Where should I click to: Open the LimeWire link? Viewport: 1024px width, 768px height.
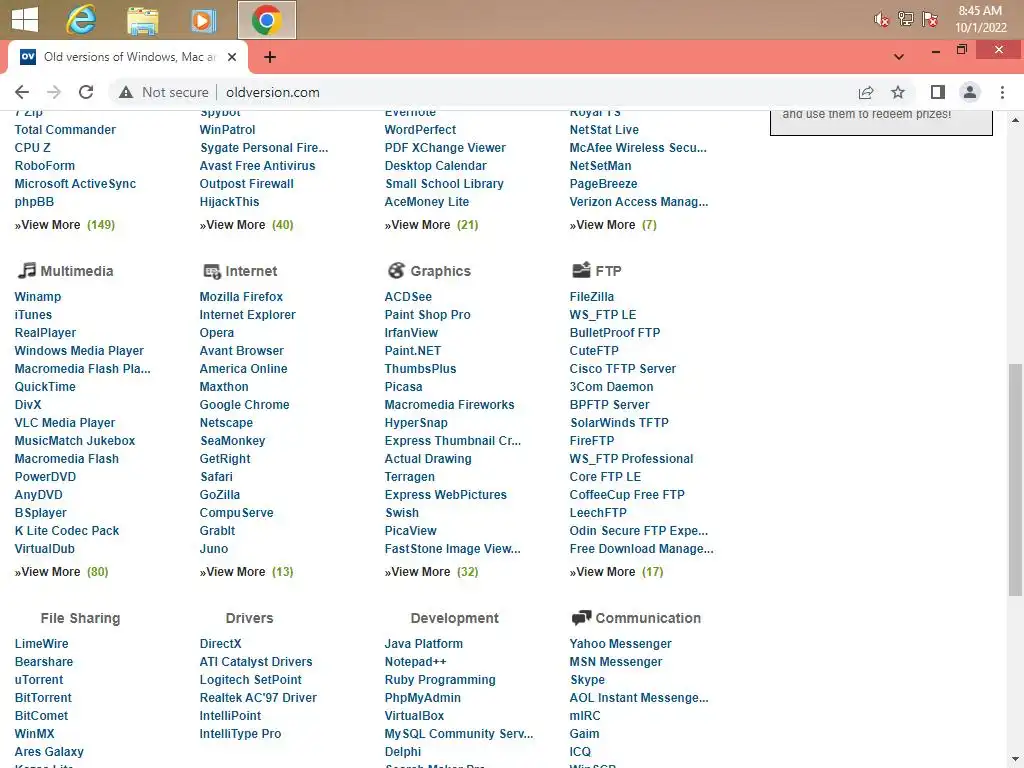click(41, 643)
